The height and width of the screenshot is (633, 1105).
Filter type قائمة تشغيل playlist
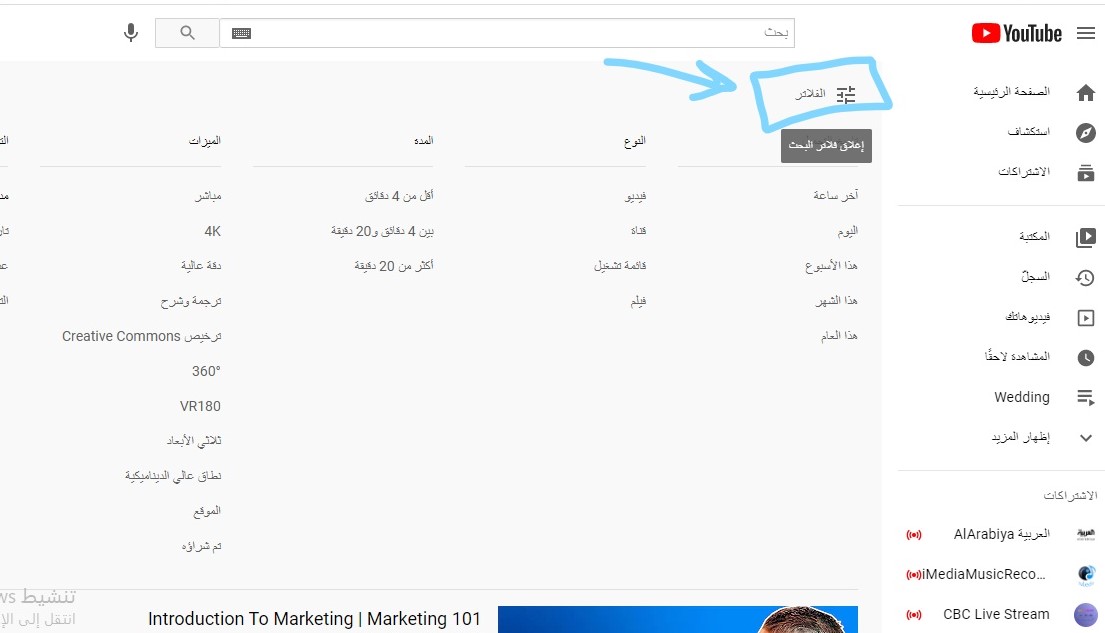[619, 266]
